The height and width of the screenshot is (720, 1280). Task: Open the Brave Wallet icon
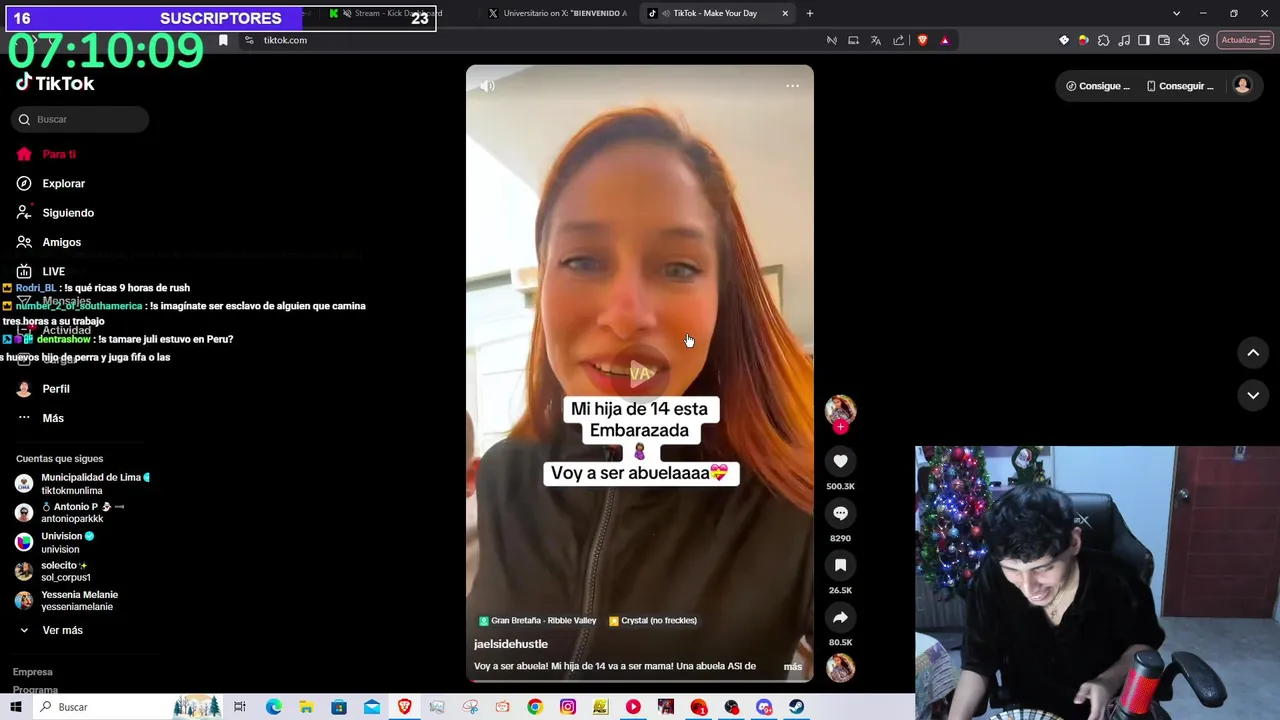(x=1164, y=40)
